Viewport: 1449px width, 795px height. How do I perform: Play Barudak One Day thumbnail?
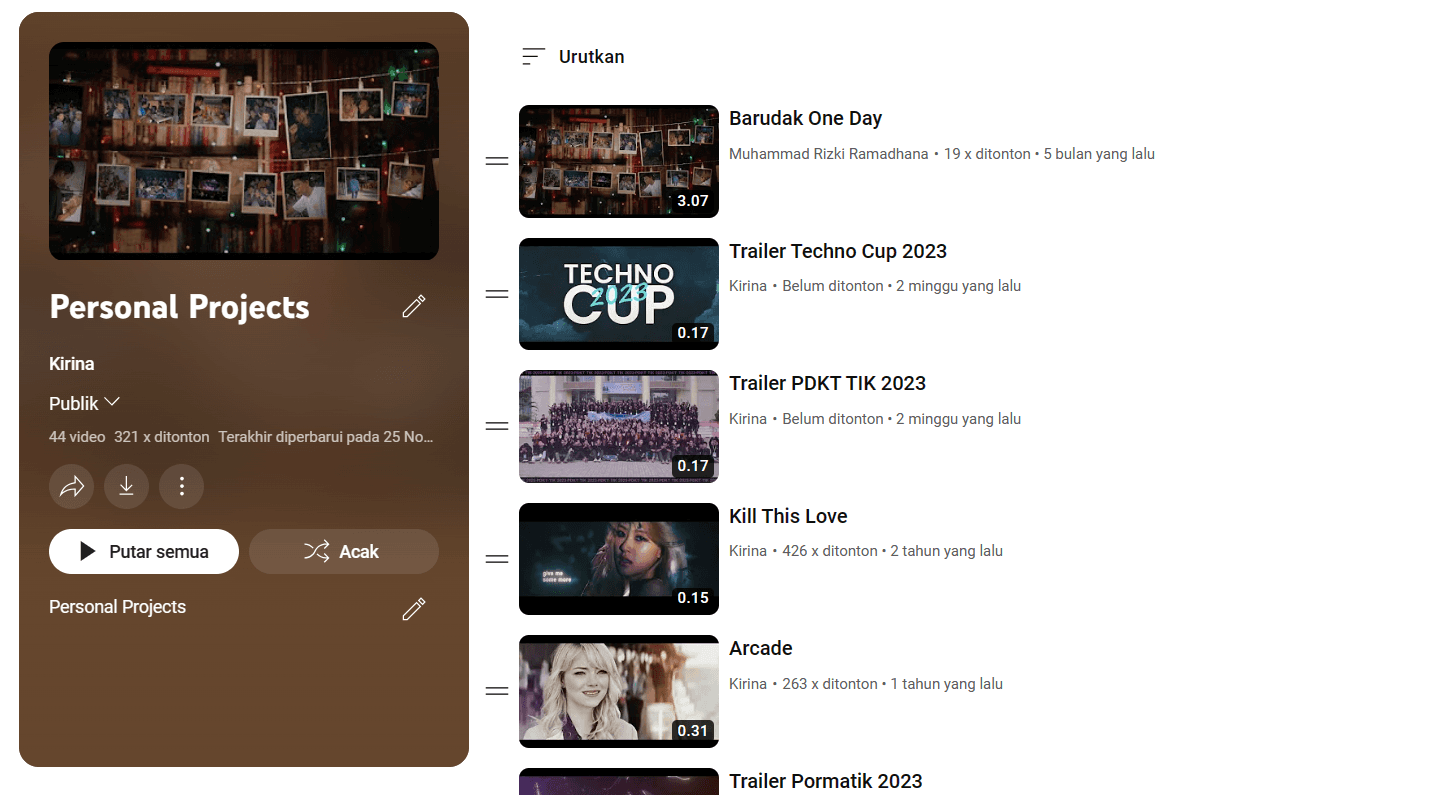coord(619,161)
